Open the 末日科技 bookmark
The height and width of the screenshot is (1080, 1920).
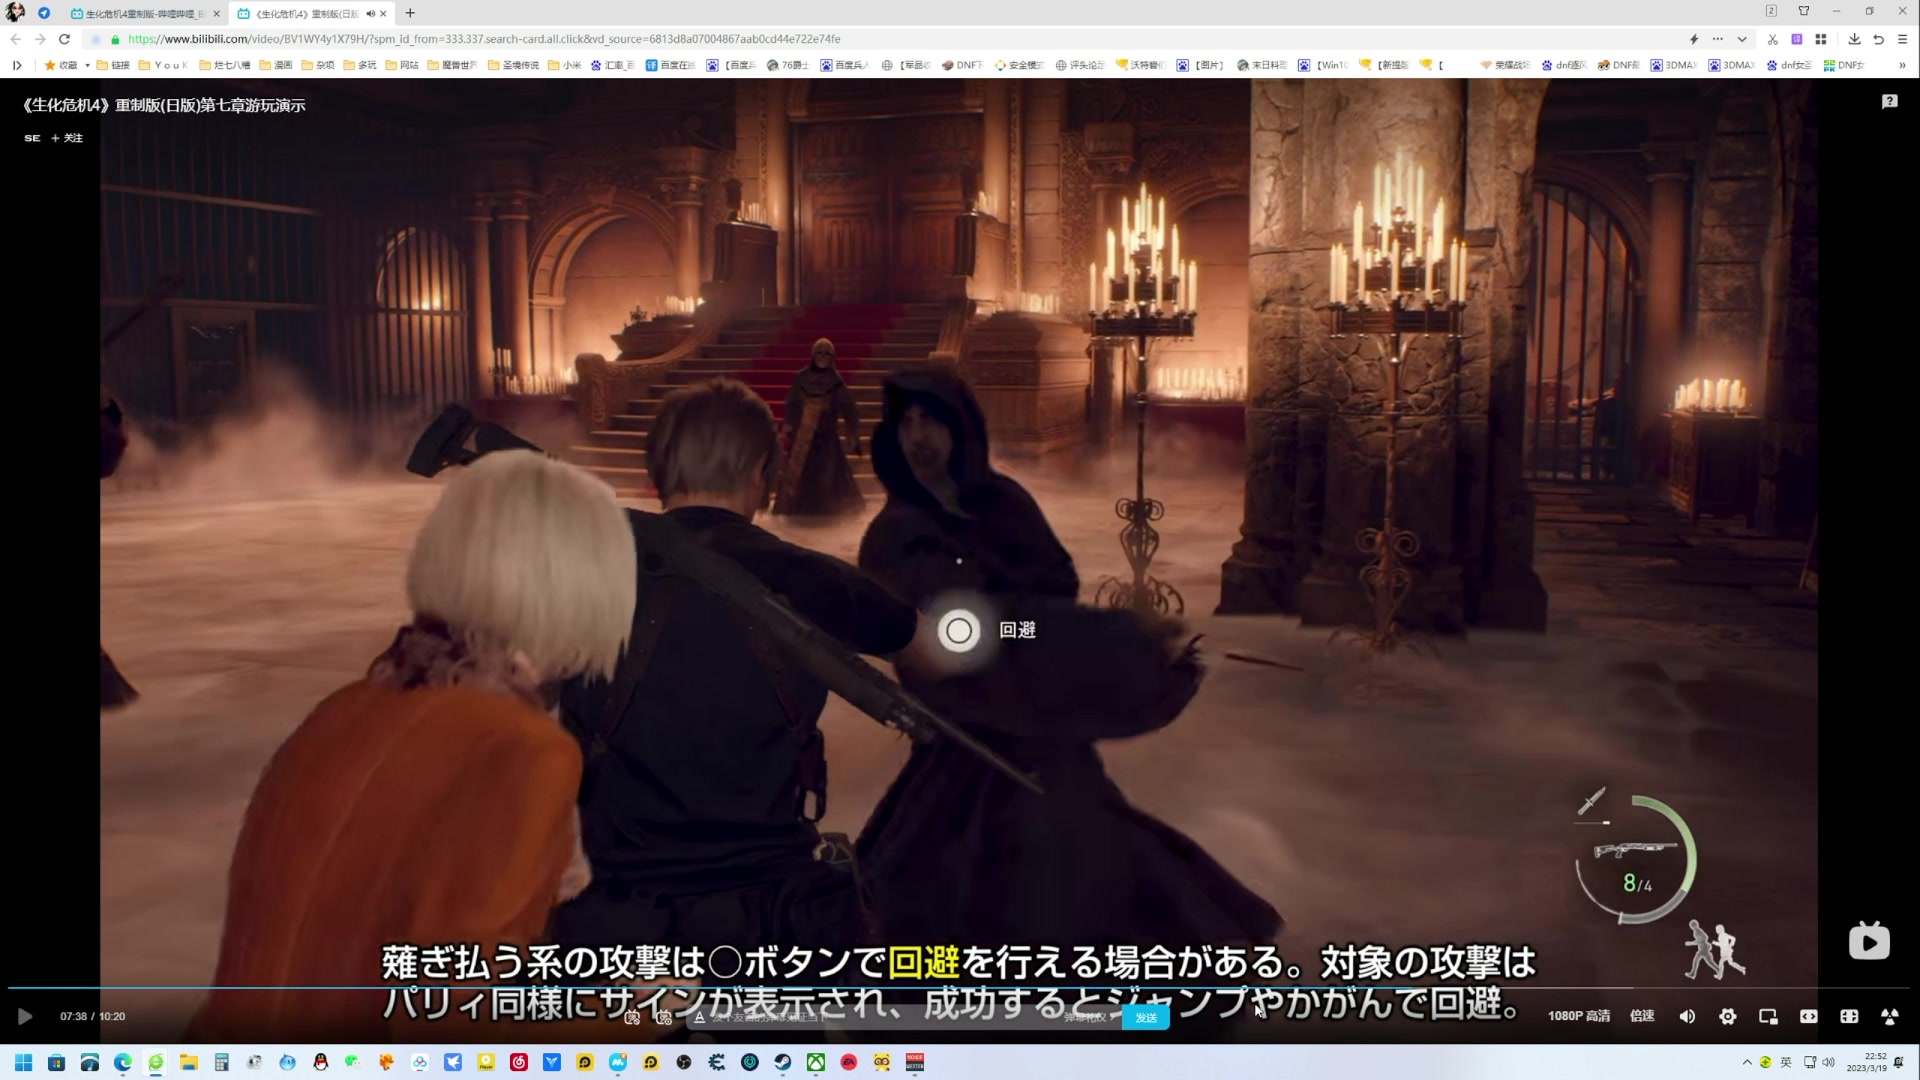[1262, 65]
